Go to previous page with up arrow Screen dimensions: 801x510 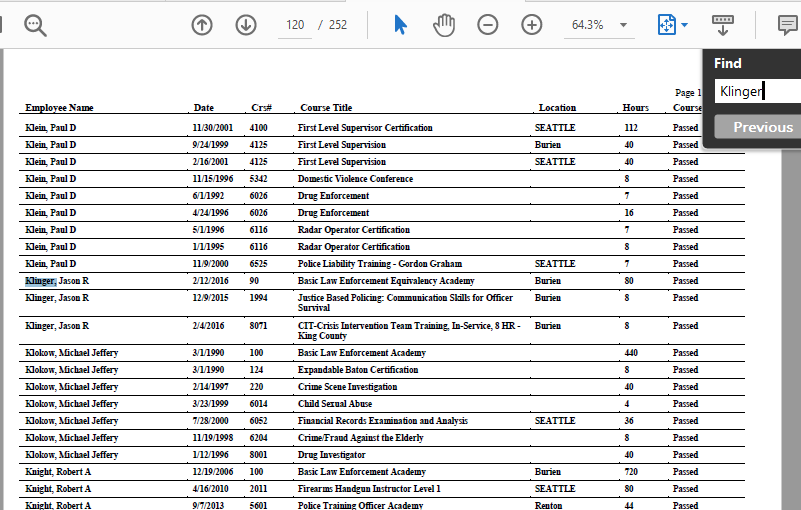click(202, 25)
